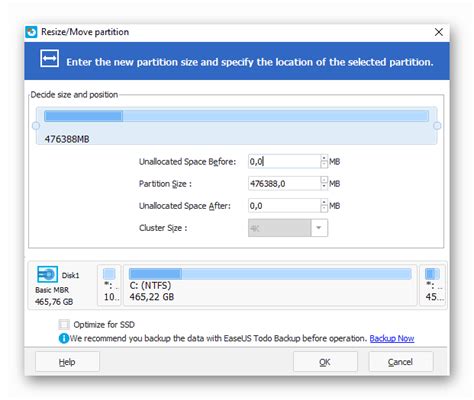Screen dimensions: 474x400
Task: Select the small first partition labeled 10..
Action: 109,285
